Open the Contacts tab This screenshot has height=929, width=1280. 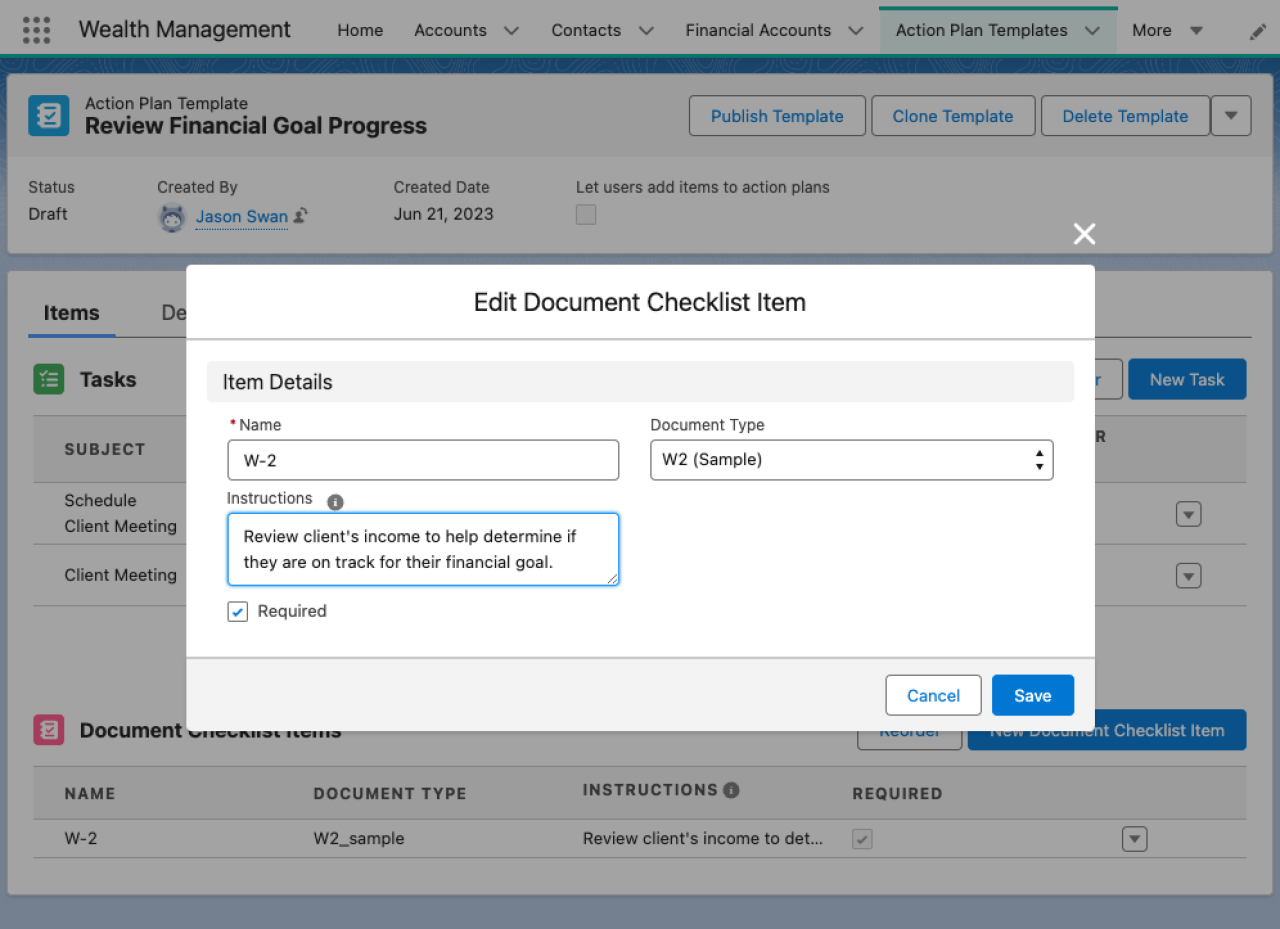(586, 30)
